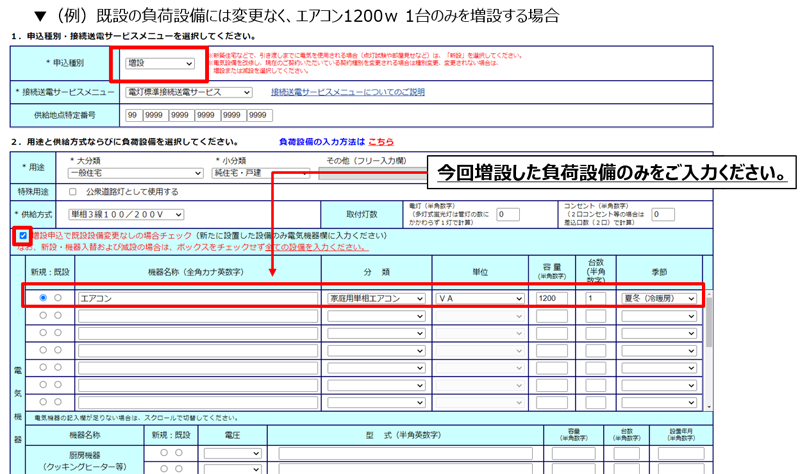
Task: Open the こちら link for 負荷設備の入力方法
Action: (381, 142)
